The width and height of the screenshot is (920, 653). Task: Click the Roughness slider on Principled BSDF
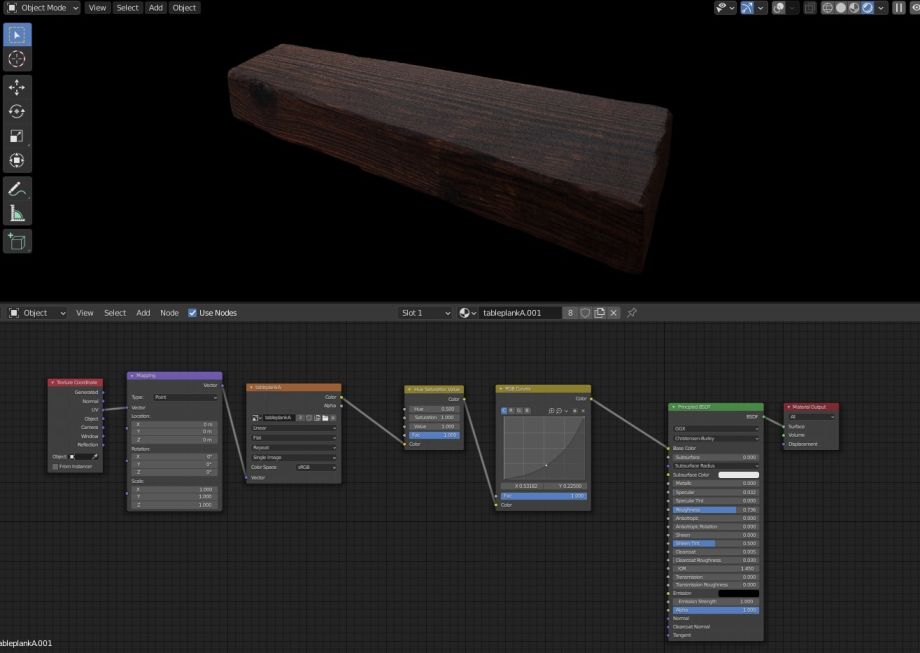[714, 509]
